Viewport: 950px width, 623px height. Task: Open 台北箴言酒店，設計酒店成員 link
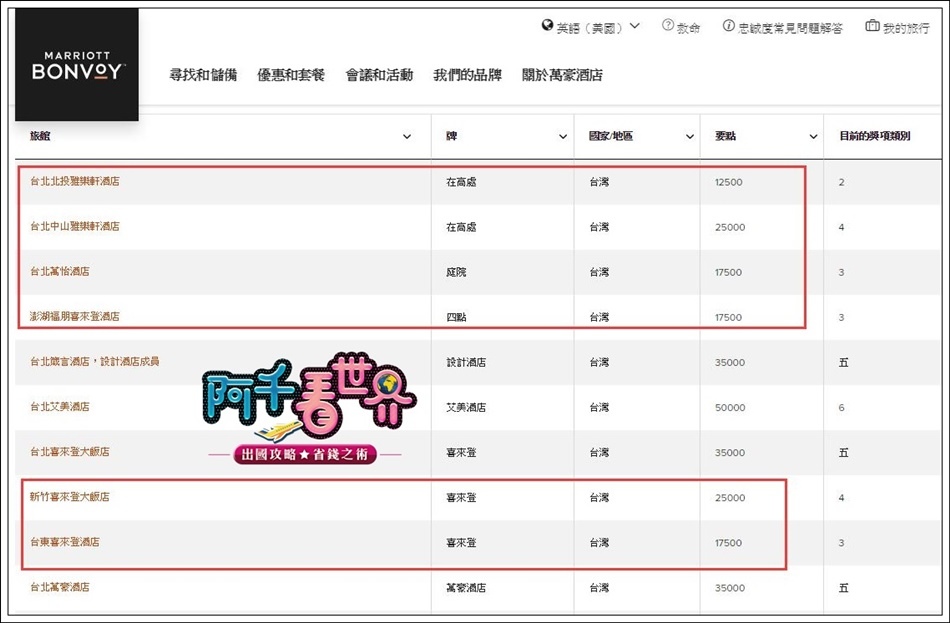(95, 361)
